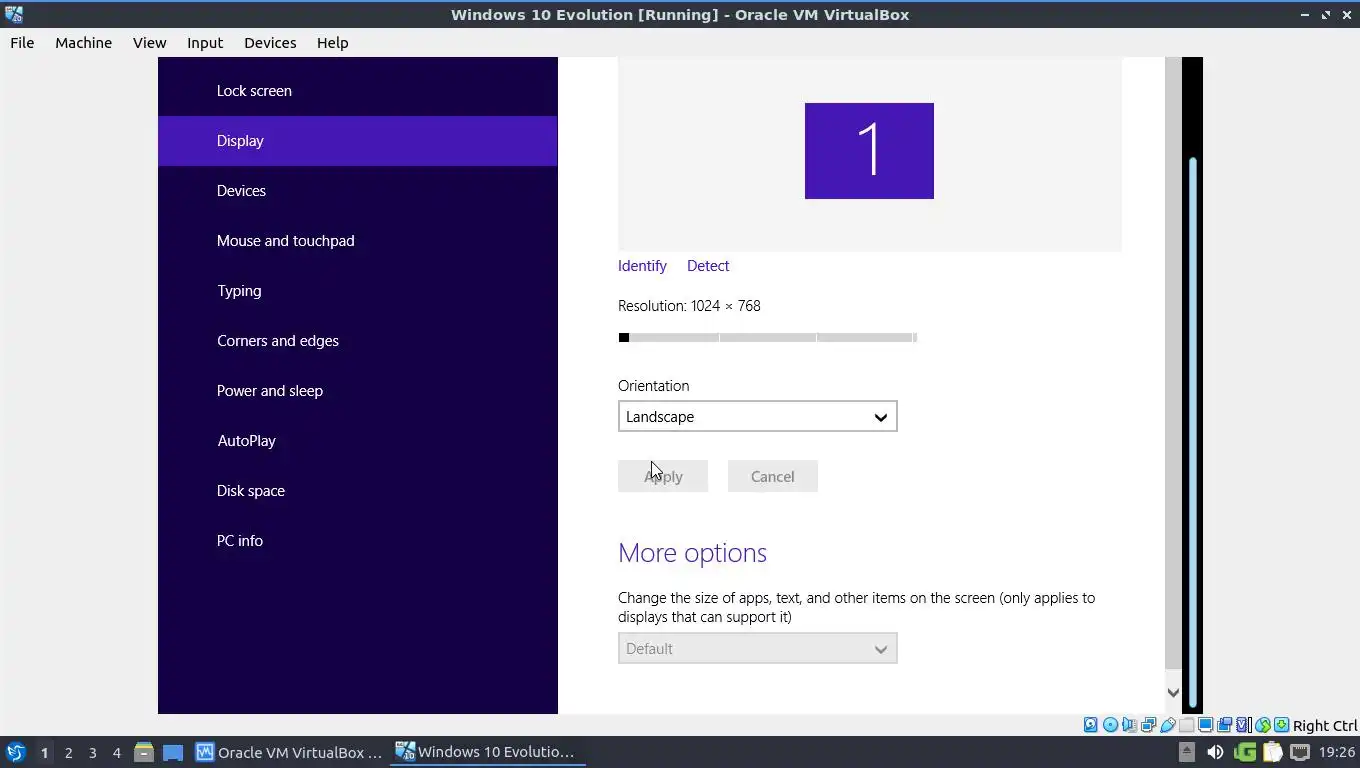
Task: Click the VirtualBox window title bar icon
Action: [x=13, y=14]
